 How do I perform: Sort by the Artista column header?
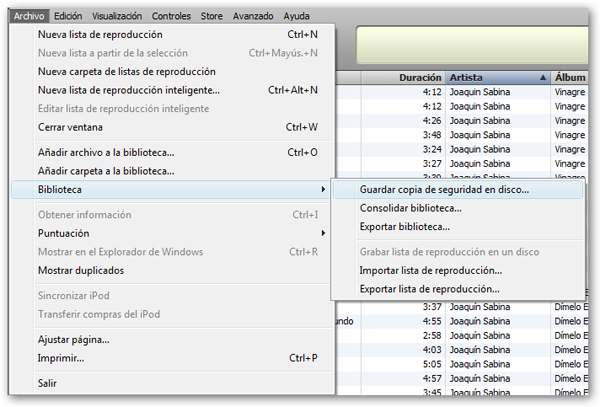[x=495, y=77]
